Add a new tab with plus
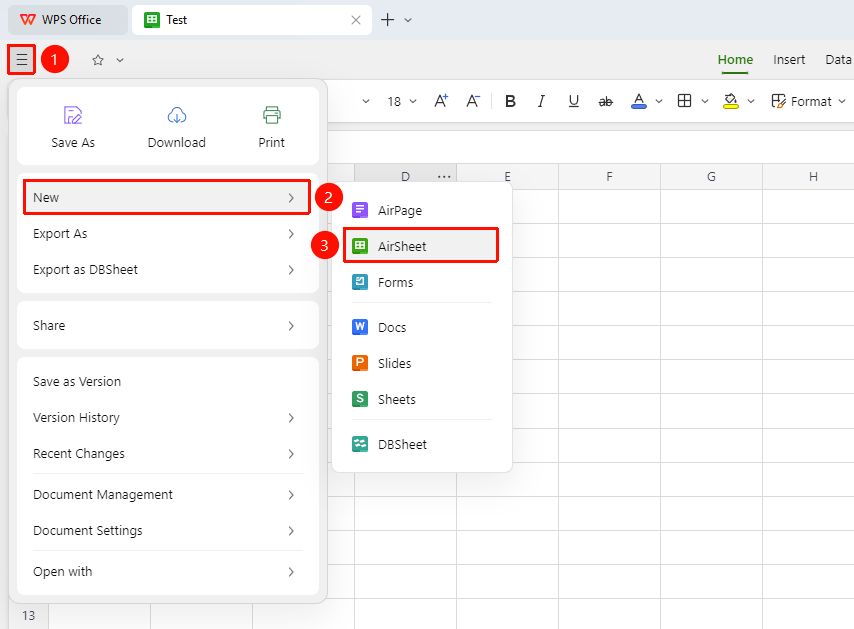 [387, 20]
